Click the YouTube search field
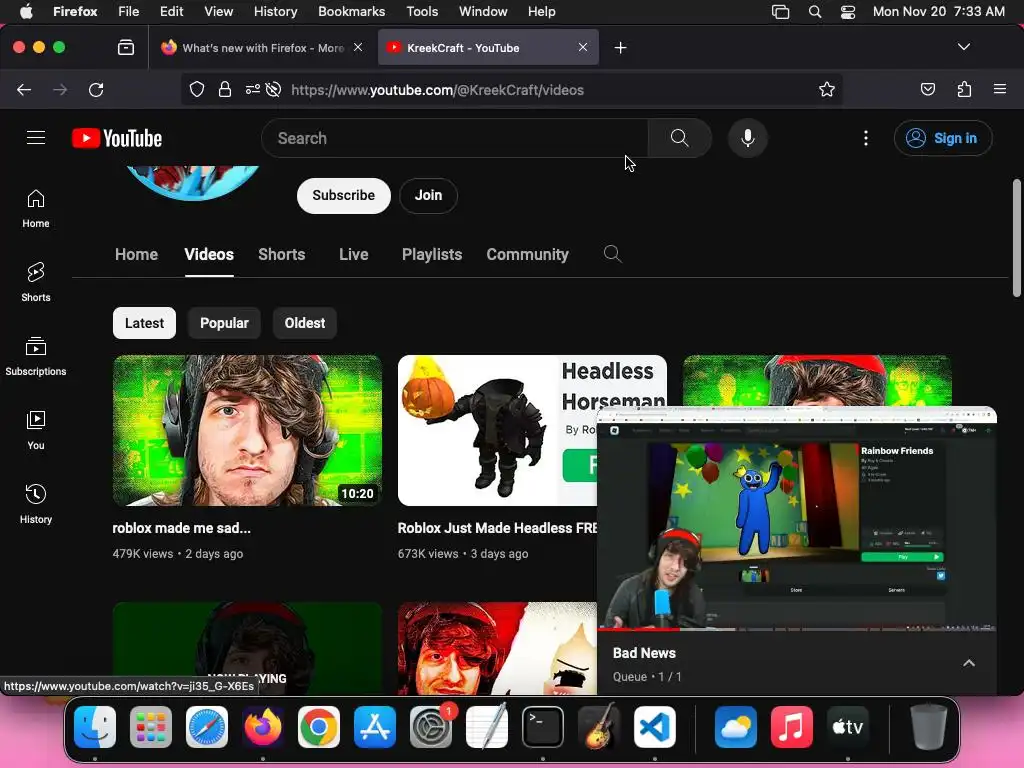This screenshot has width=1024, height=768. (x=455, y=138)
